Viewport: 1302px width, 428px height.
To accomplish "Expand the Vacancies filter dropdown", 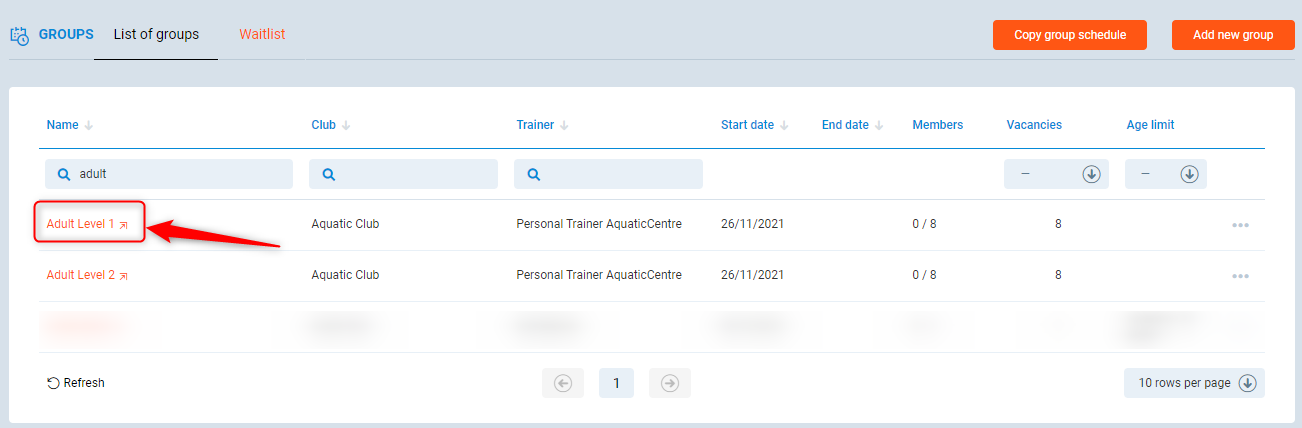I will pos(1091,174).
